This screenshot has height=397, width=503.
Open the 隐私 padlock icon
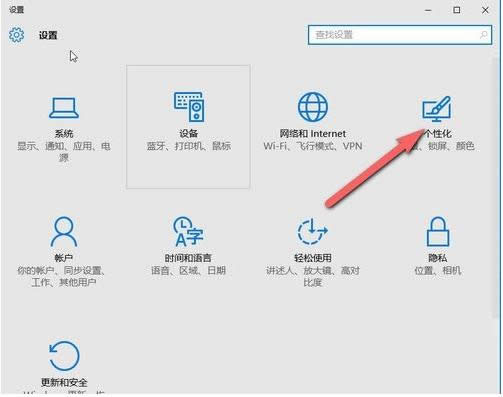438,231
